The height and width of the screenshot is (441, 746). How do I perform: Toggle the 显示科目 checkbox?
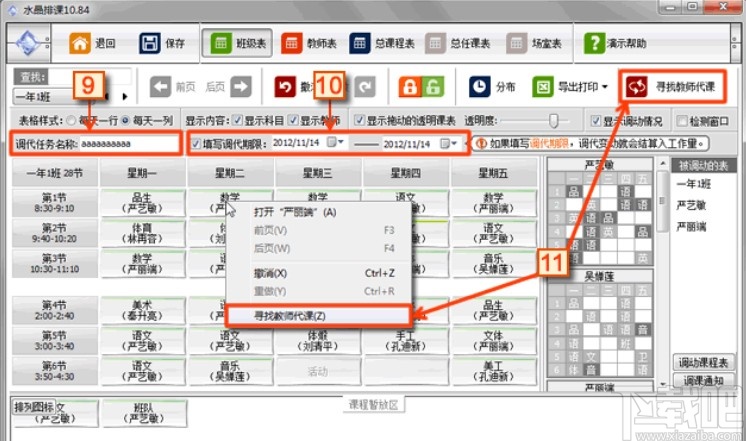(x=237, y=120)
